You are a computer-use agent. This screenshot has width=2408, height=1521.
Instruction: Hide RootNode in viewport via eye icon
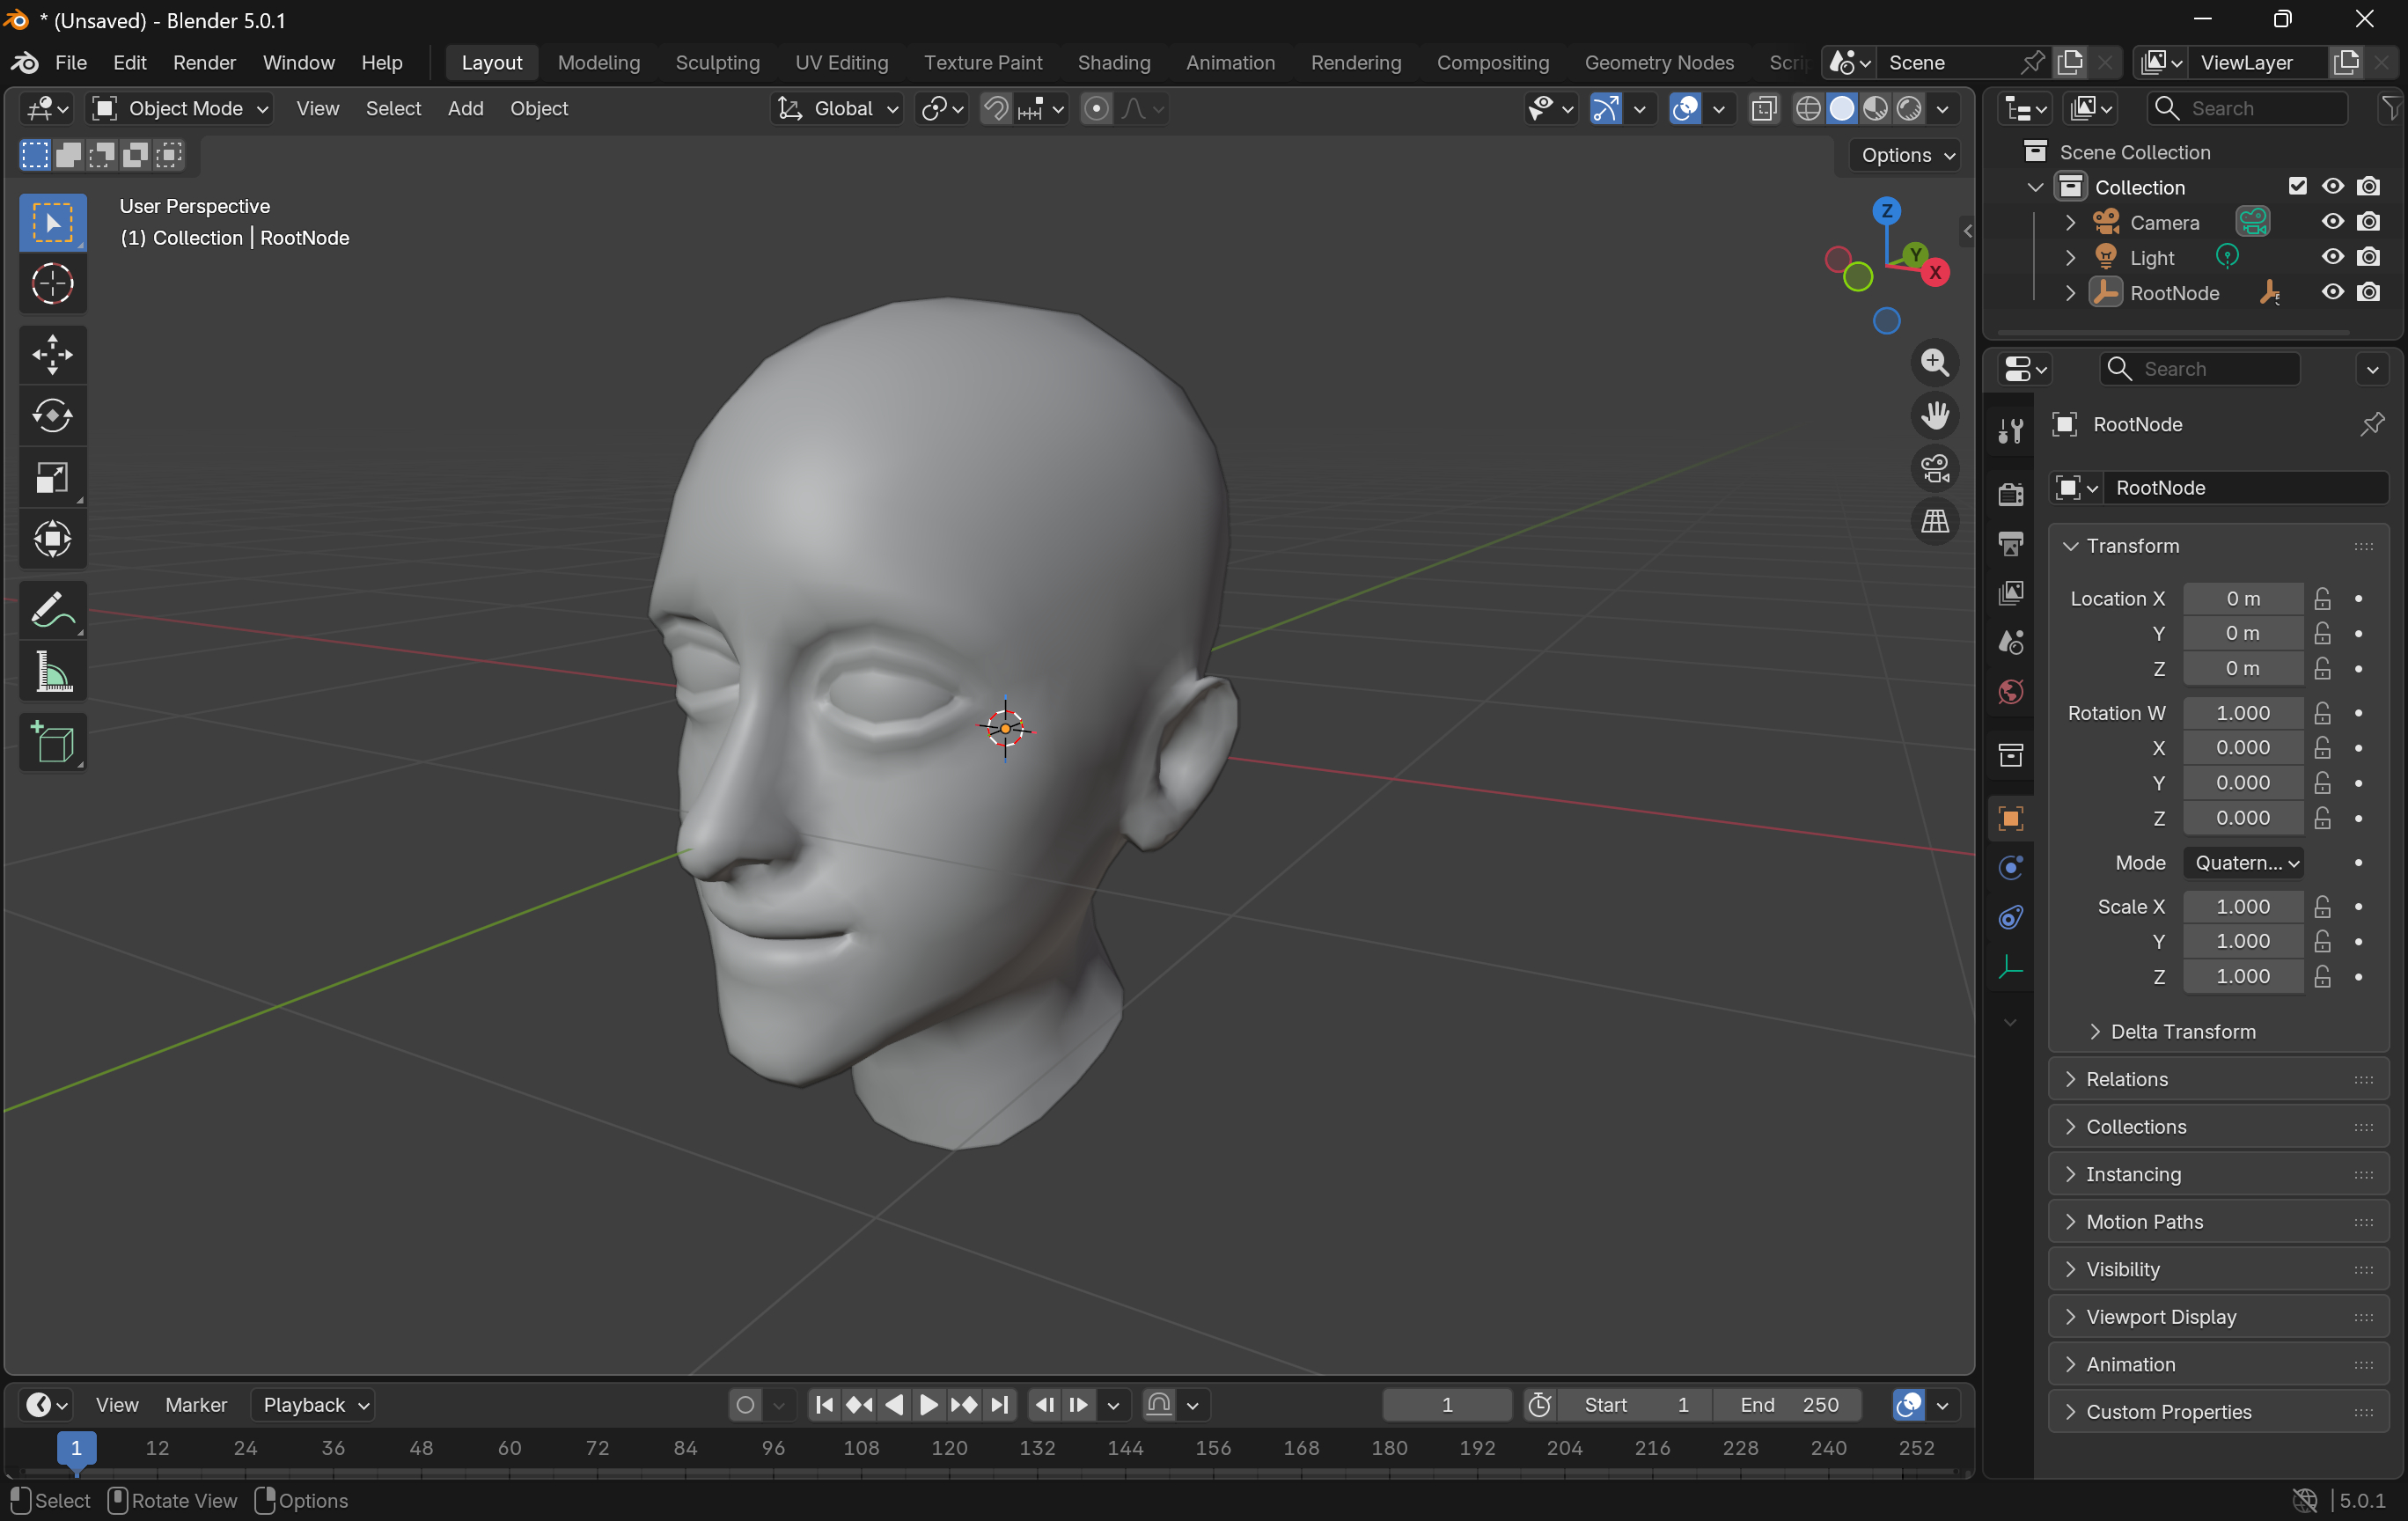pos(2332,293)
